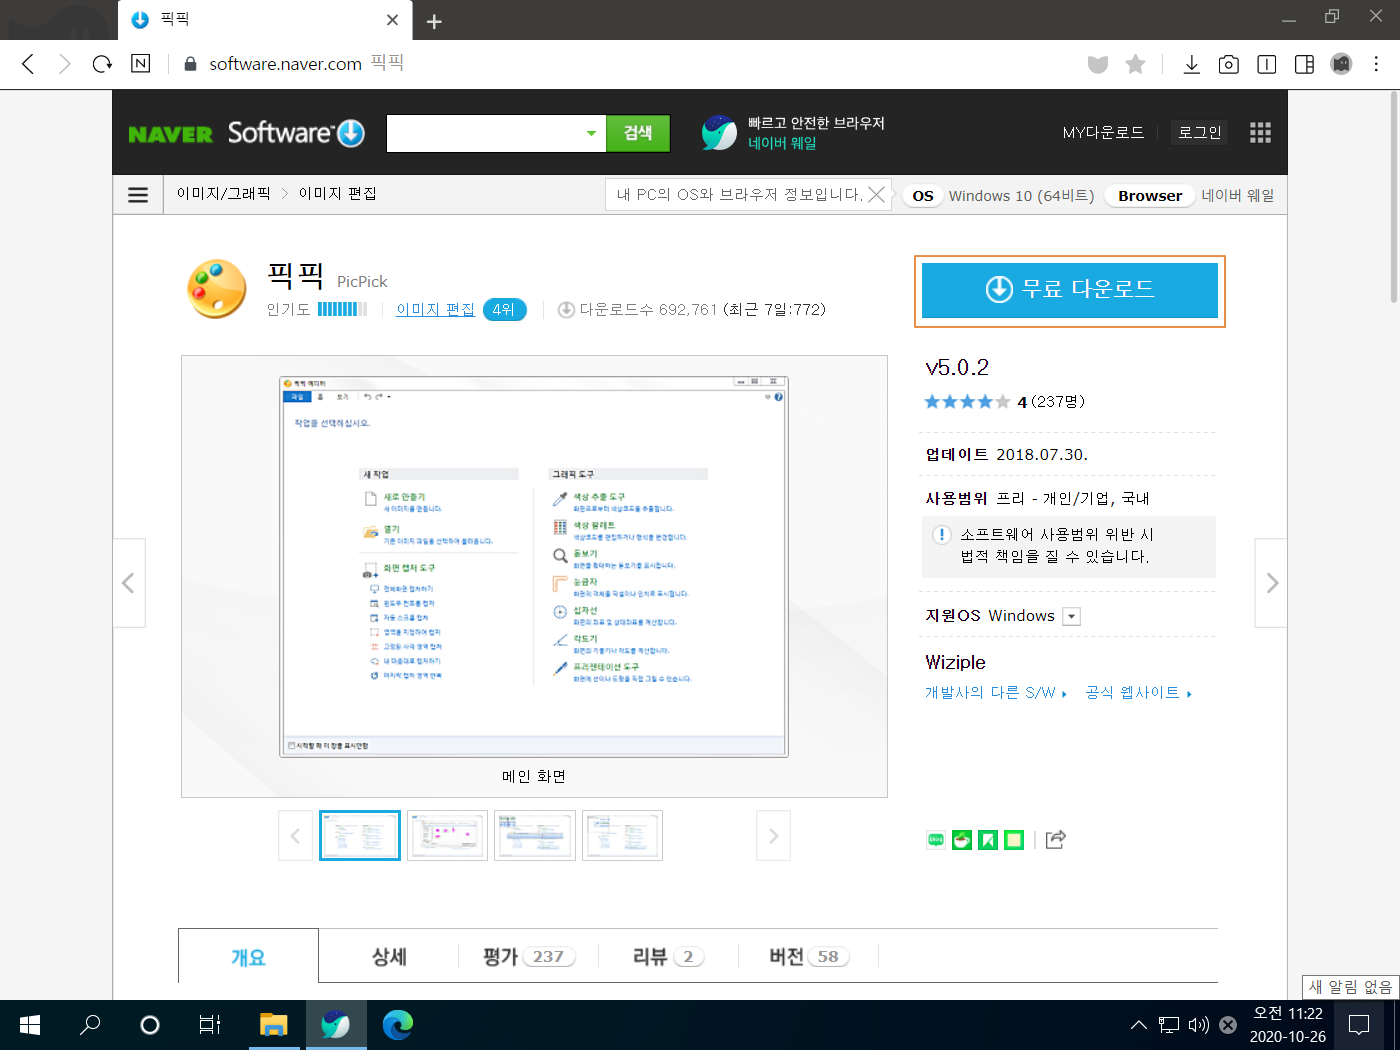The width and height of the screenshot is (1400, 1050).
Task: Bookmark this page with the star icon
Action: 1135,64
